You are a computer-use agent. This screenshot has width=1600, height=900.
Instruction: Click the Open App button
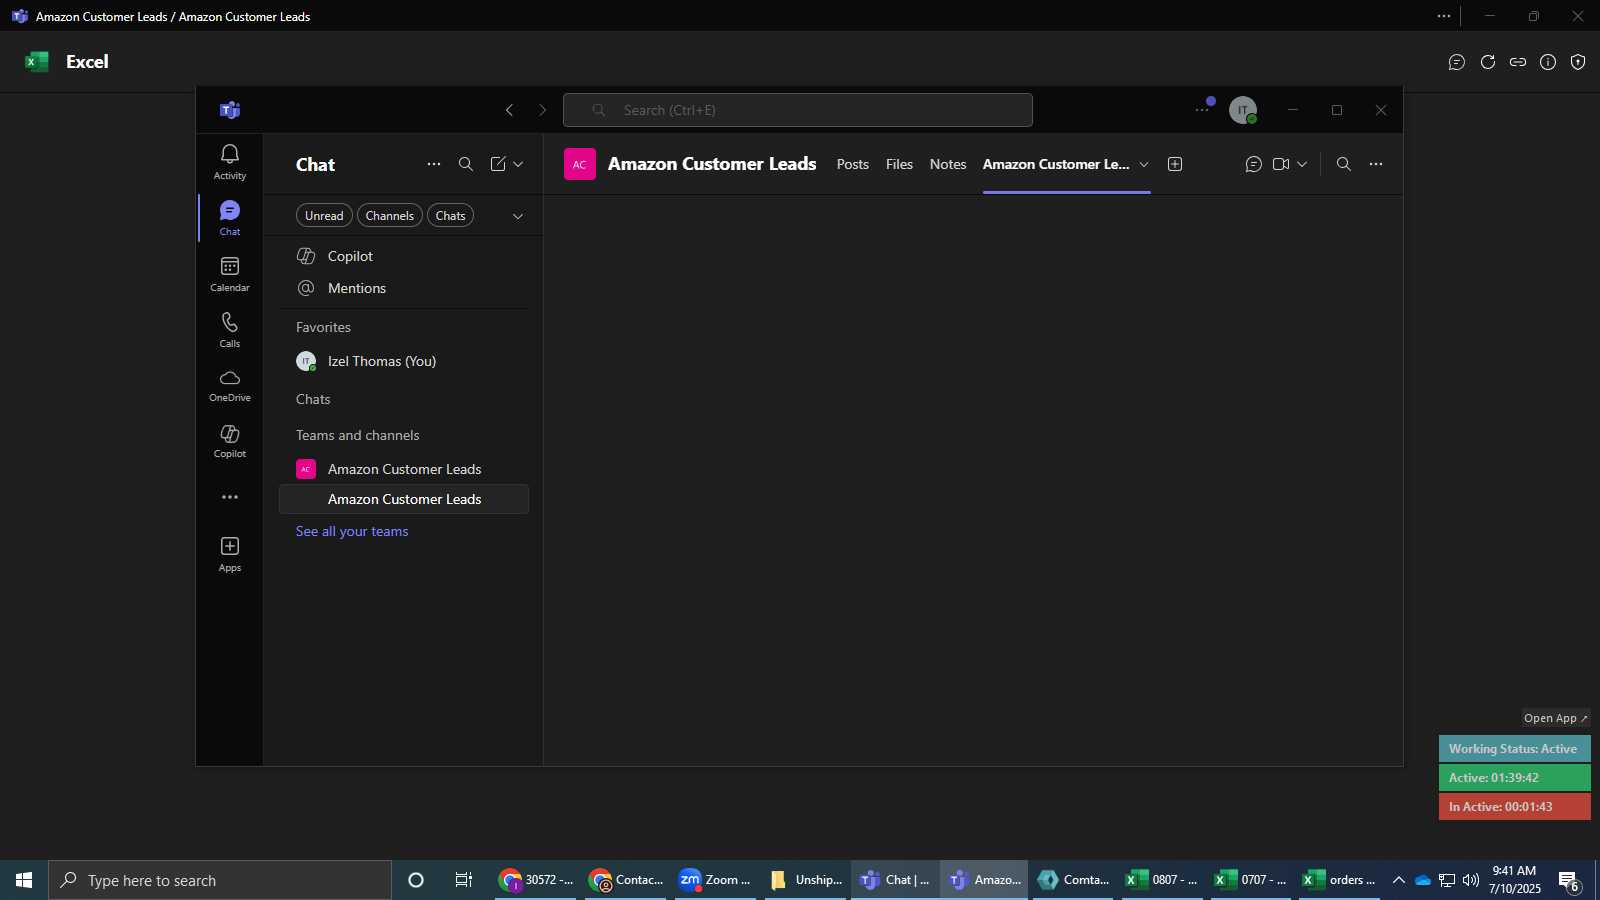coord(1555,718)
